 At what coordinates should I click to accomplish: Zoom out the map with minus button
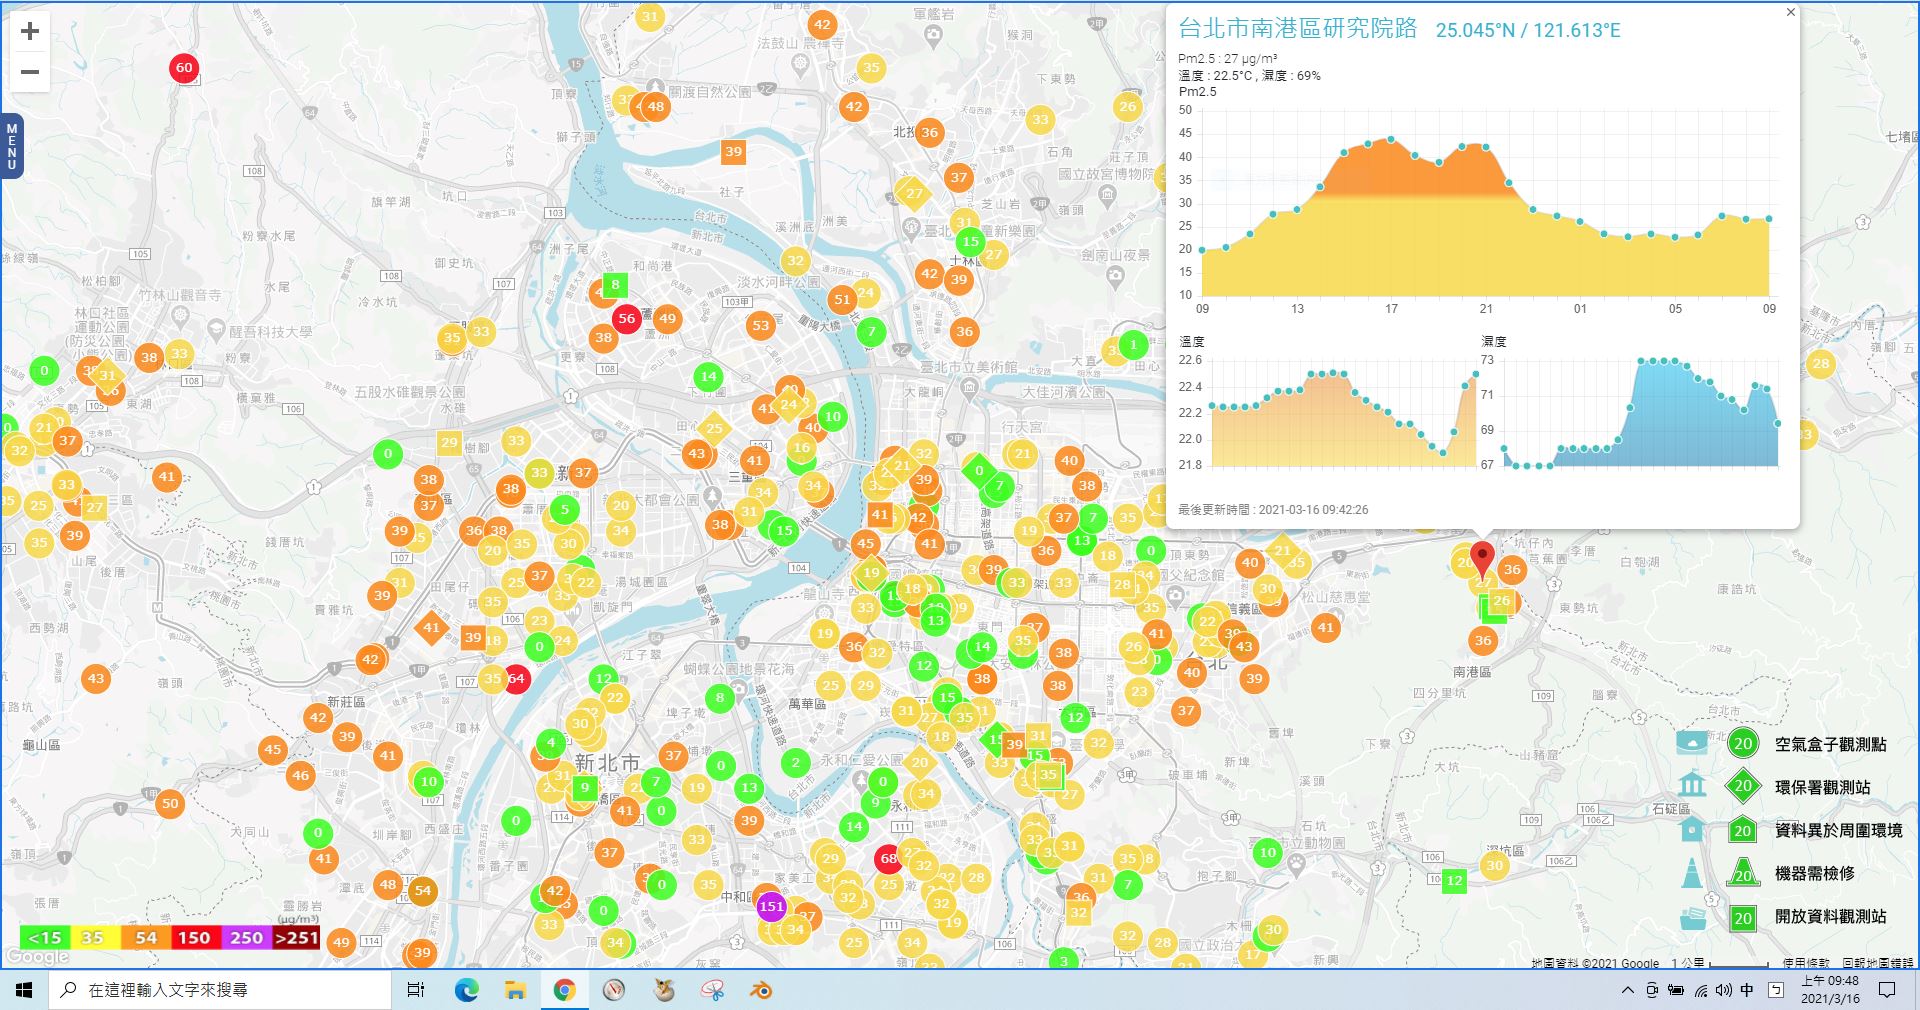30,72
